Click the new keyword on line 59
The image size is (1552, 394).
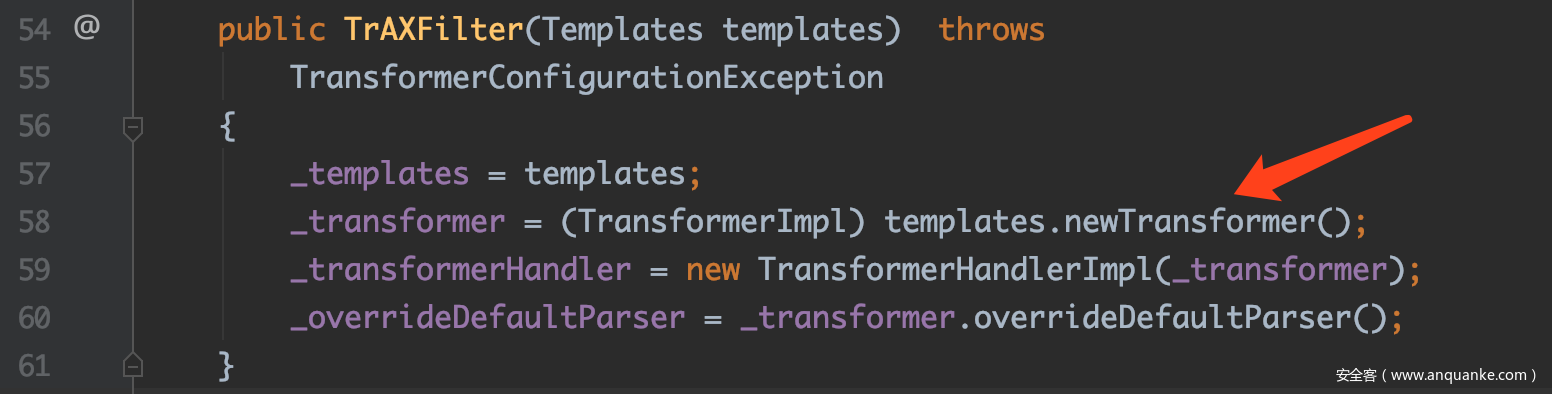point(712,270)
